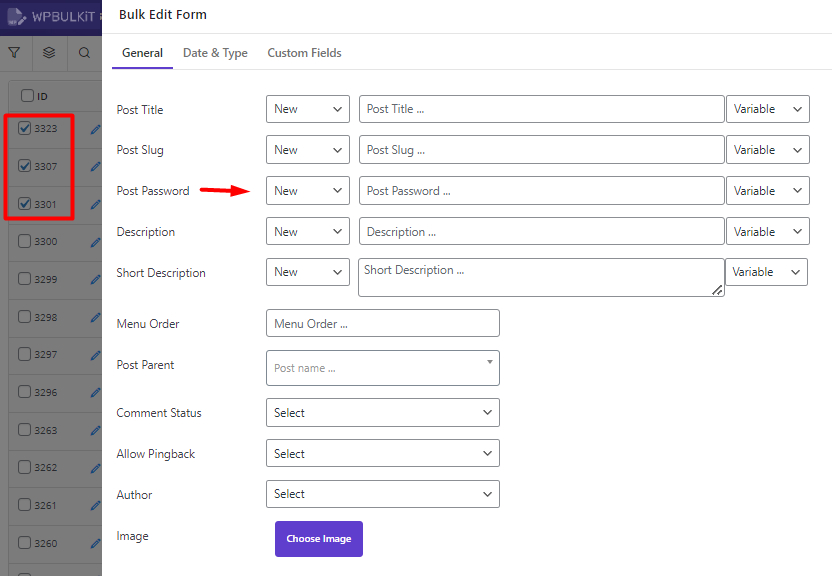Viewport: 832px width, 576px height.
Task: Open the layers stack icon in the toolbar
Action: 49,52
